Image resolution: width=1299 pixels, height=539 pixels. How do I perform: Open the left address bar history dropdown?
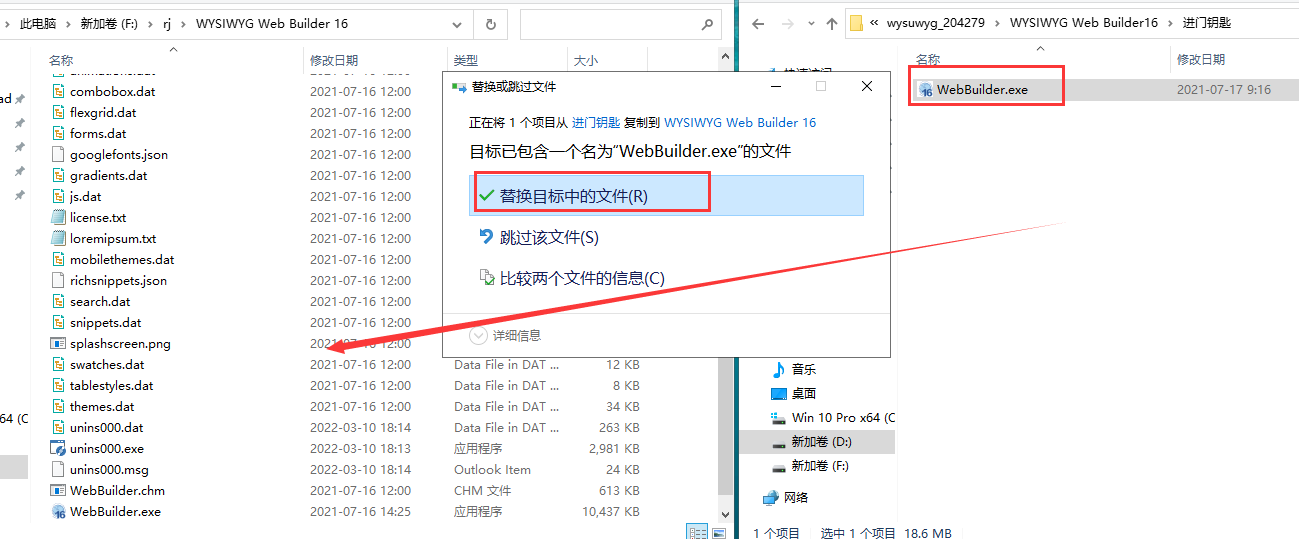(457, 24)
